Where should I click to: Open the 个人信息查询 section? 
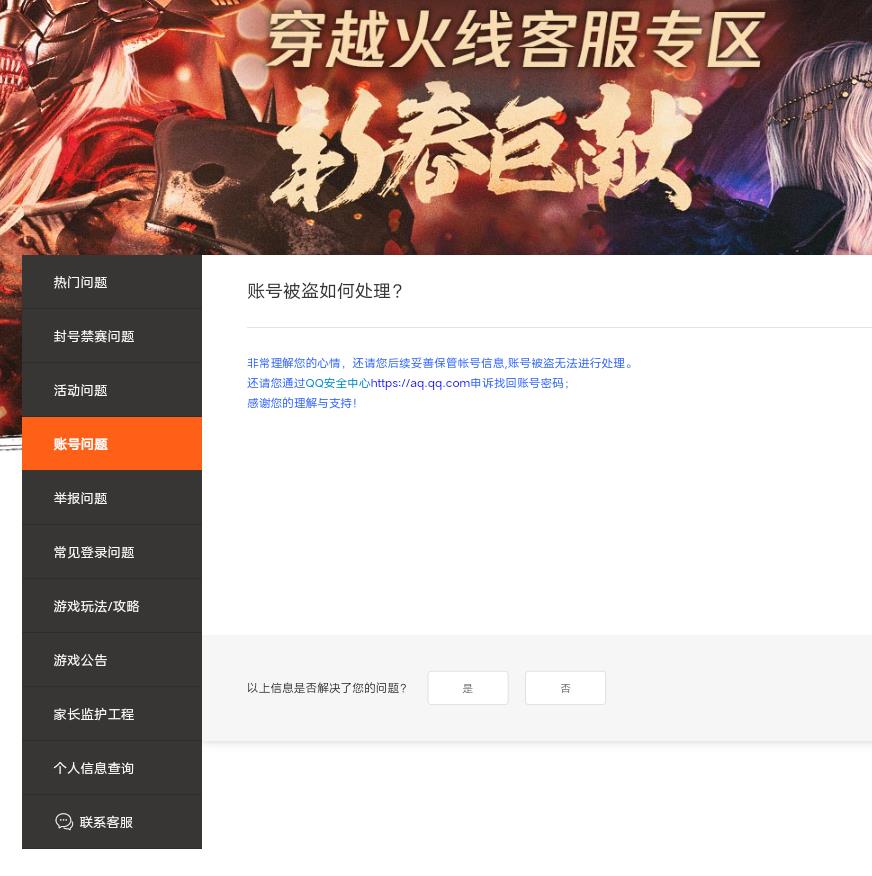click(93, 768)
